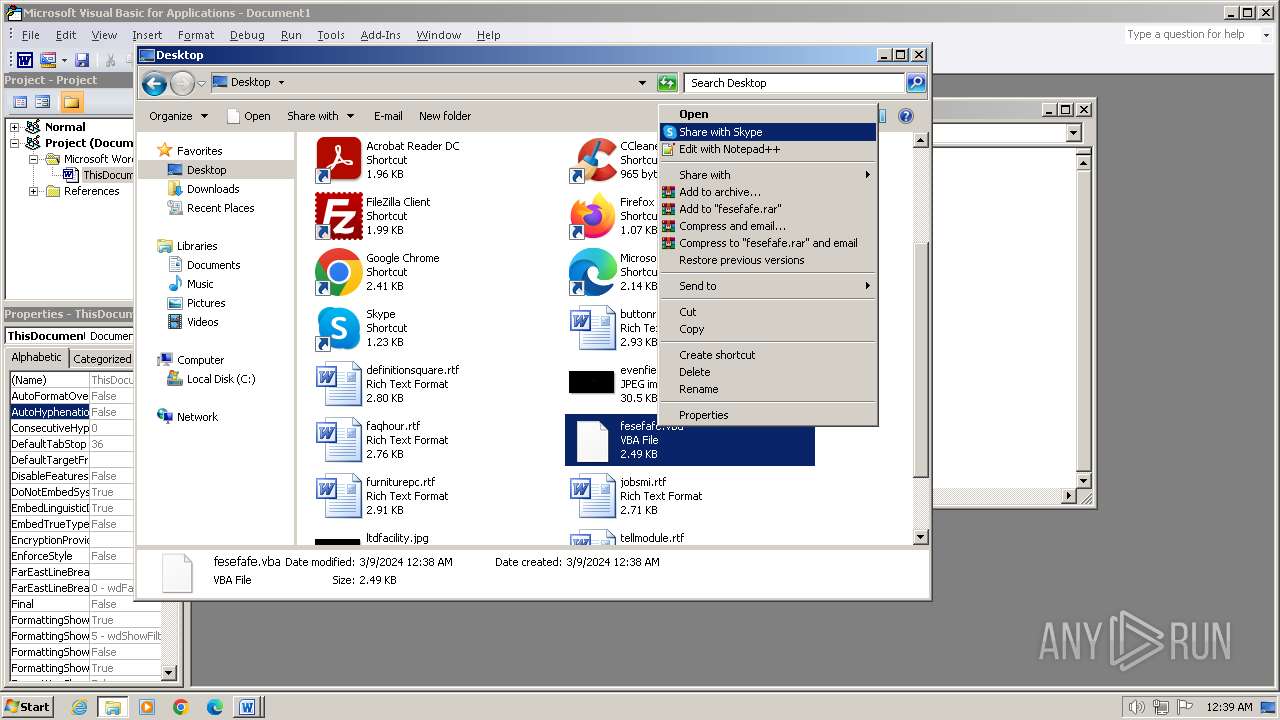Screen dimensions: 1280x720
Task: Choose Delete in the context menu
Action: 768,372
